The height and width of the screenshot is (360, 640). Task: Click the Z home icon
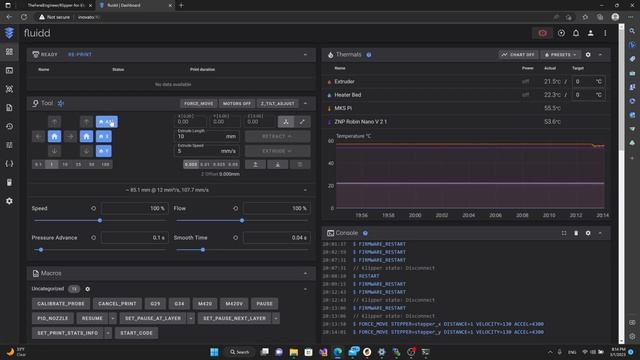86,136
